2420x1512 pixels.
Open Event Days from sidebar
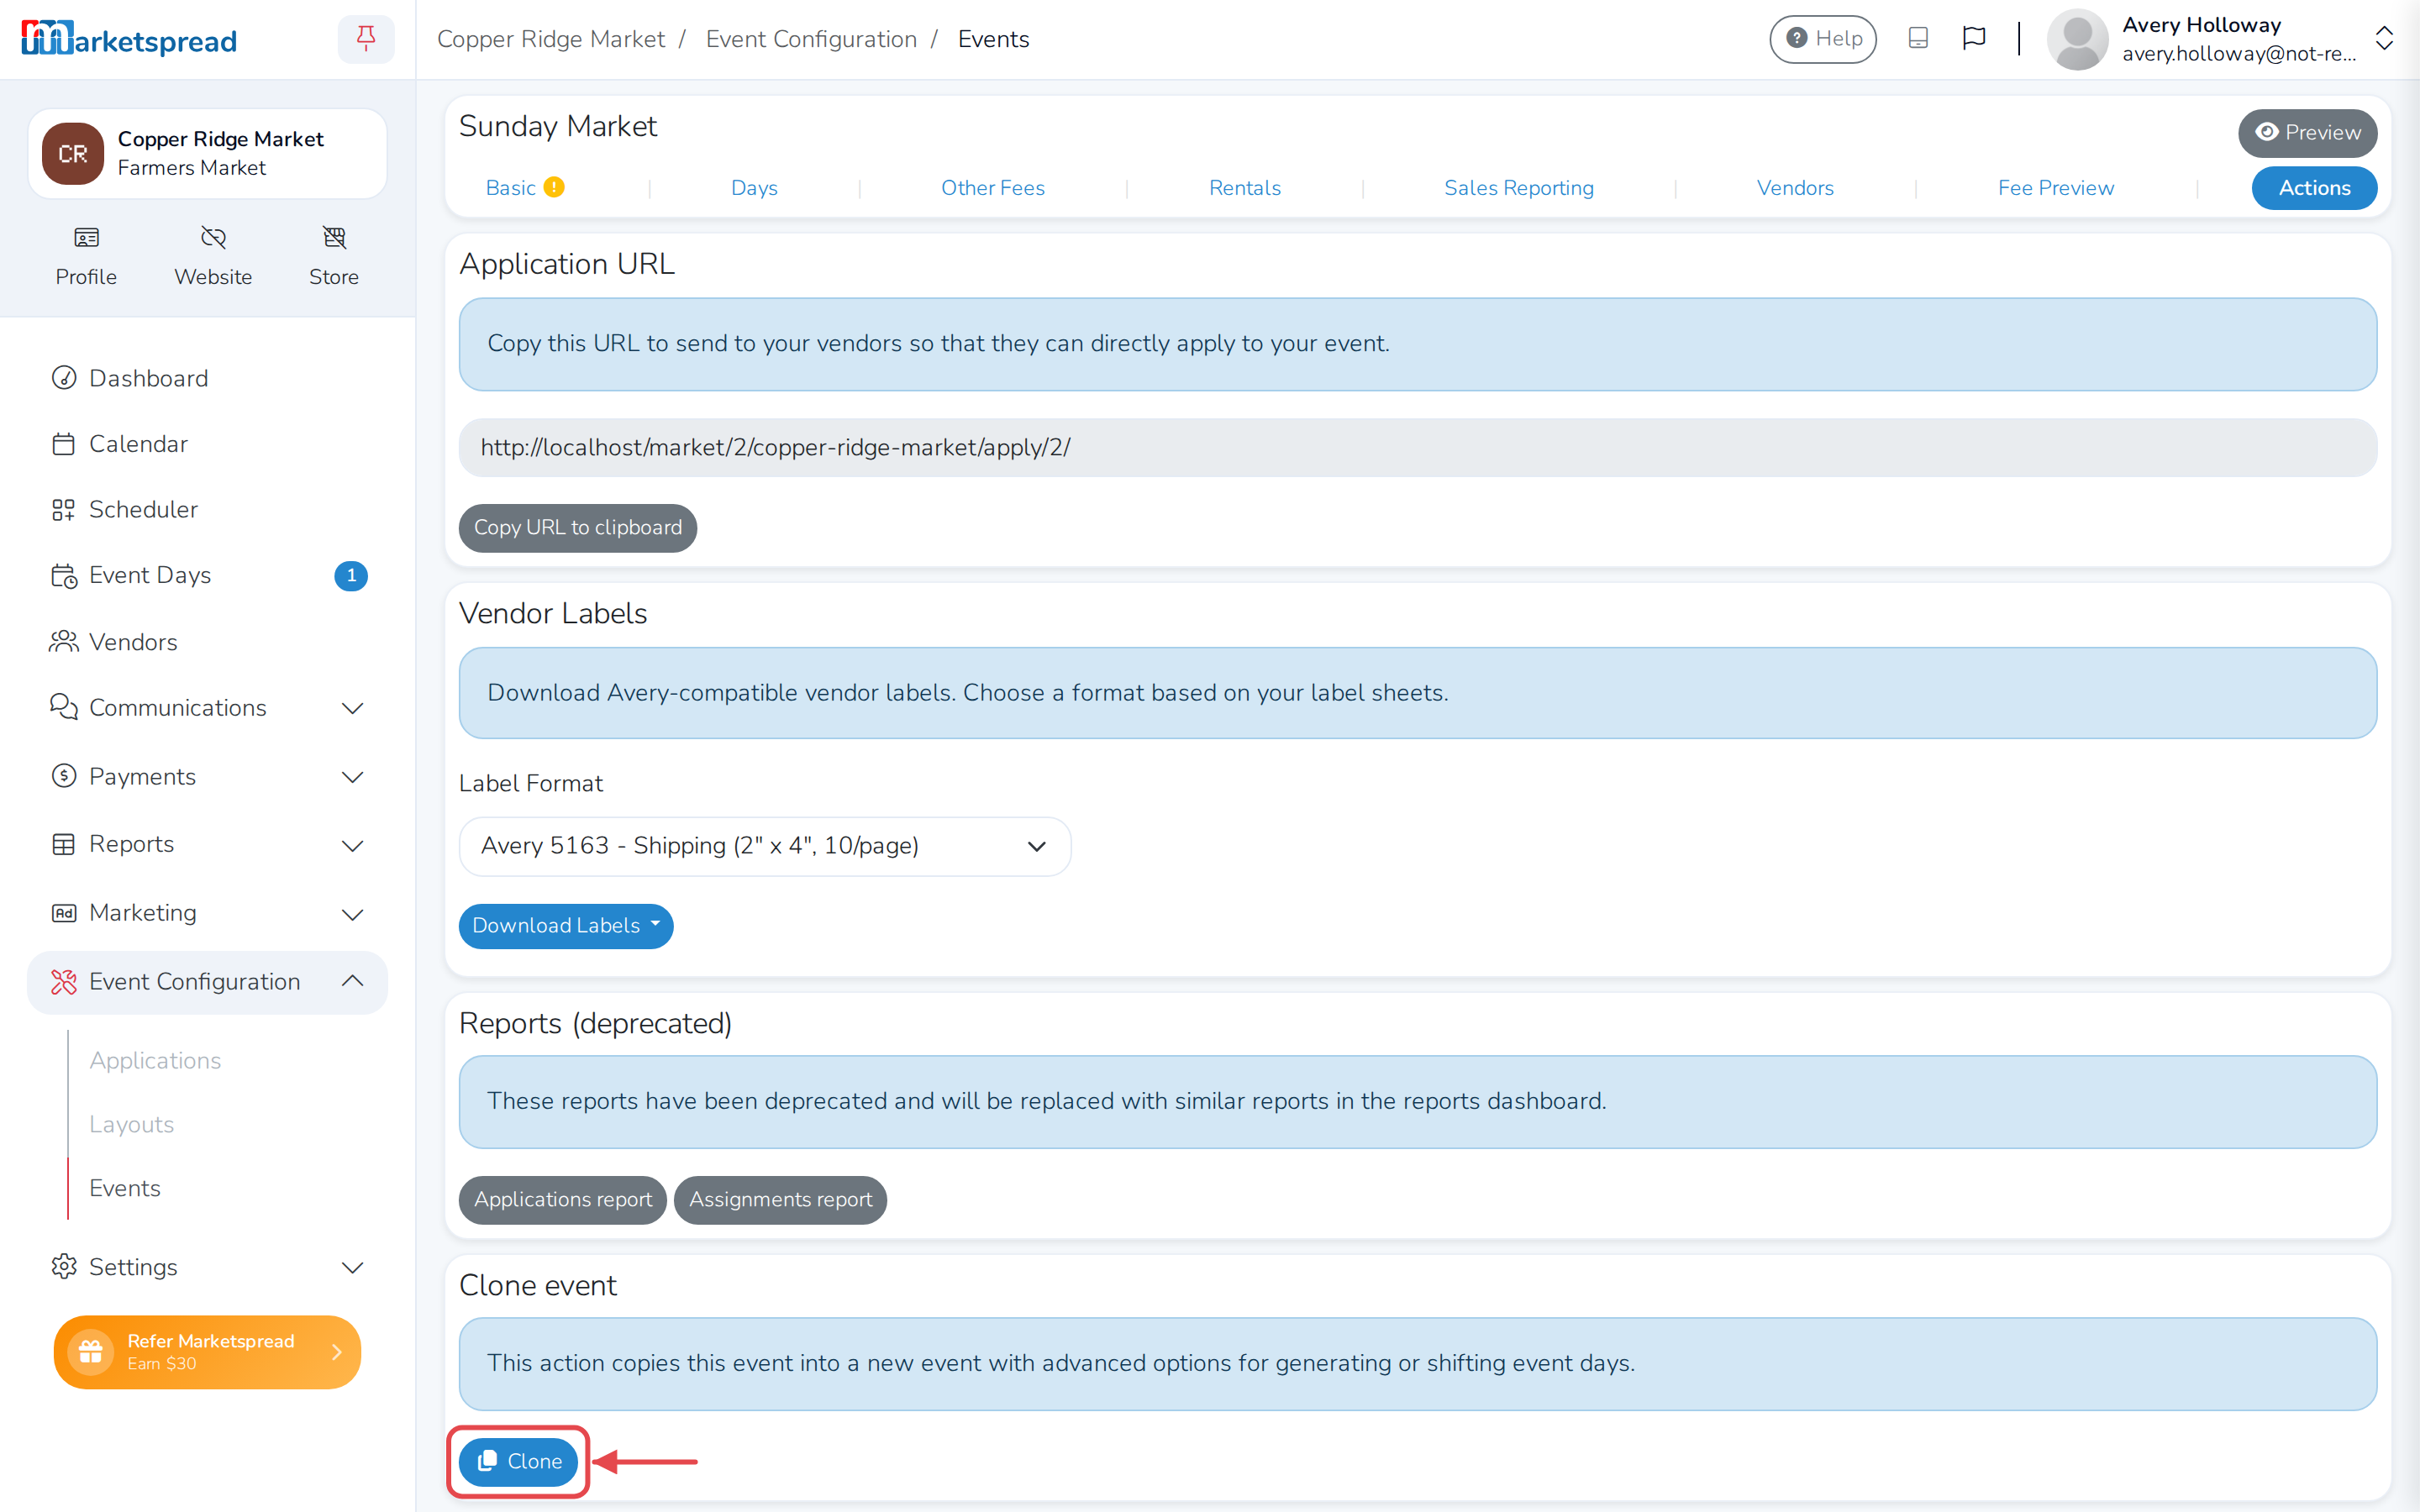(207, 575)
